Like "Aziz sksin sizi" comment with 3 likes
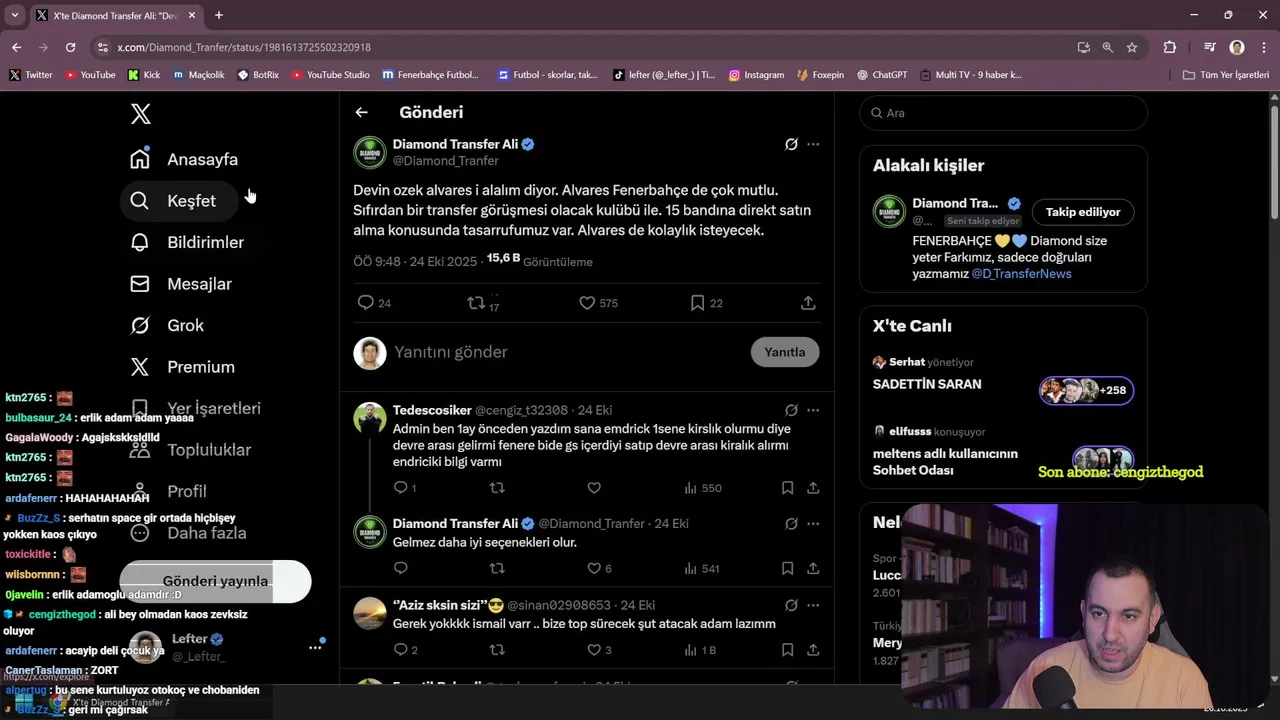Screen dimensions: 1280x720 tap(599, 650)
